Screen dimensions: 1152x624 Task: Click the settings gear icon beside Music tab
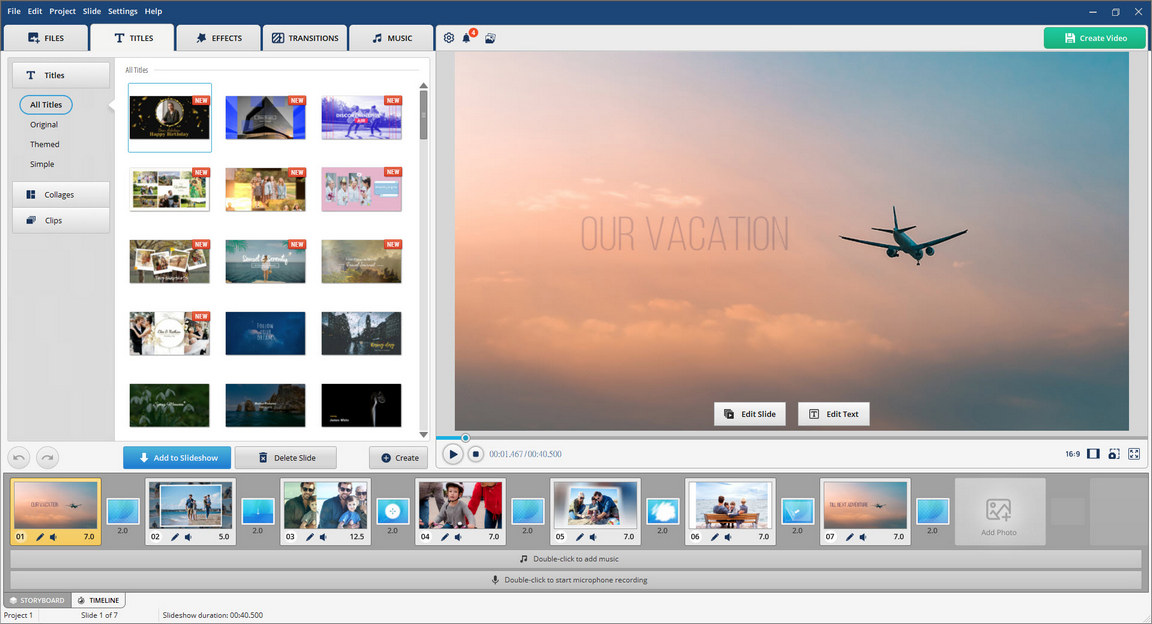point(448,38)
